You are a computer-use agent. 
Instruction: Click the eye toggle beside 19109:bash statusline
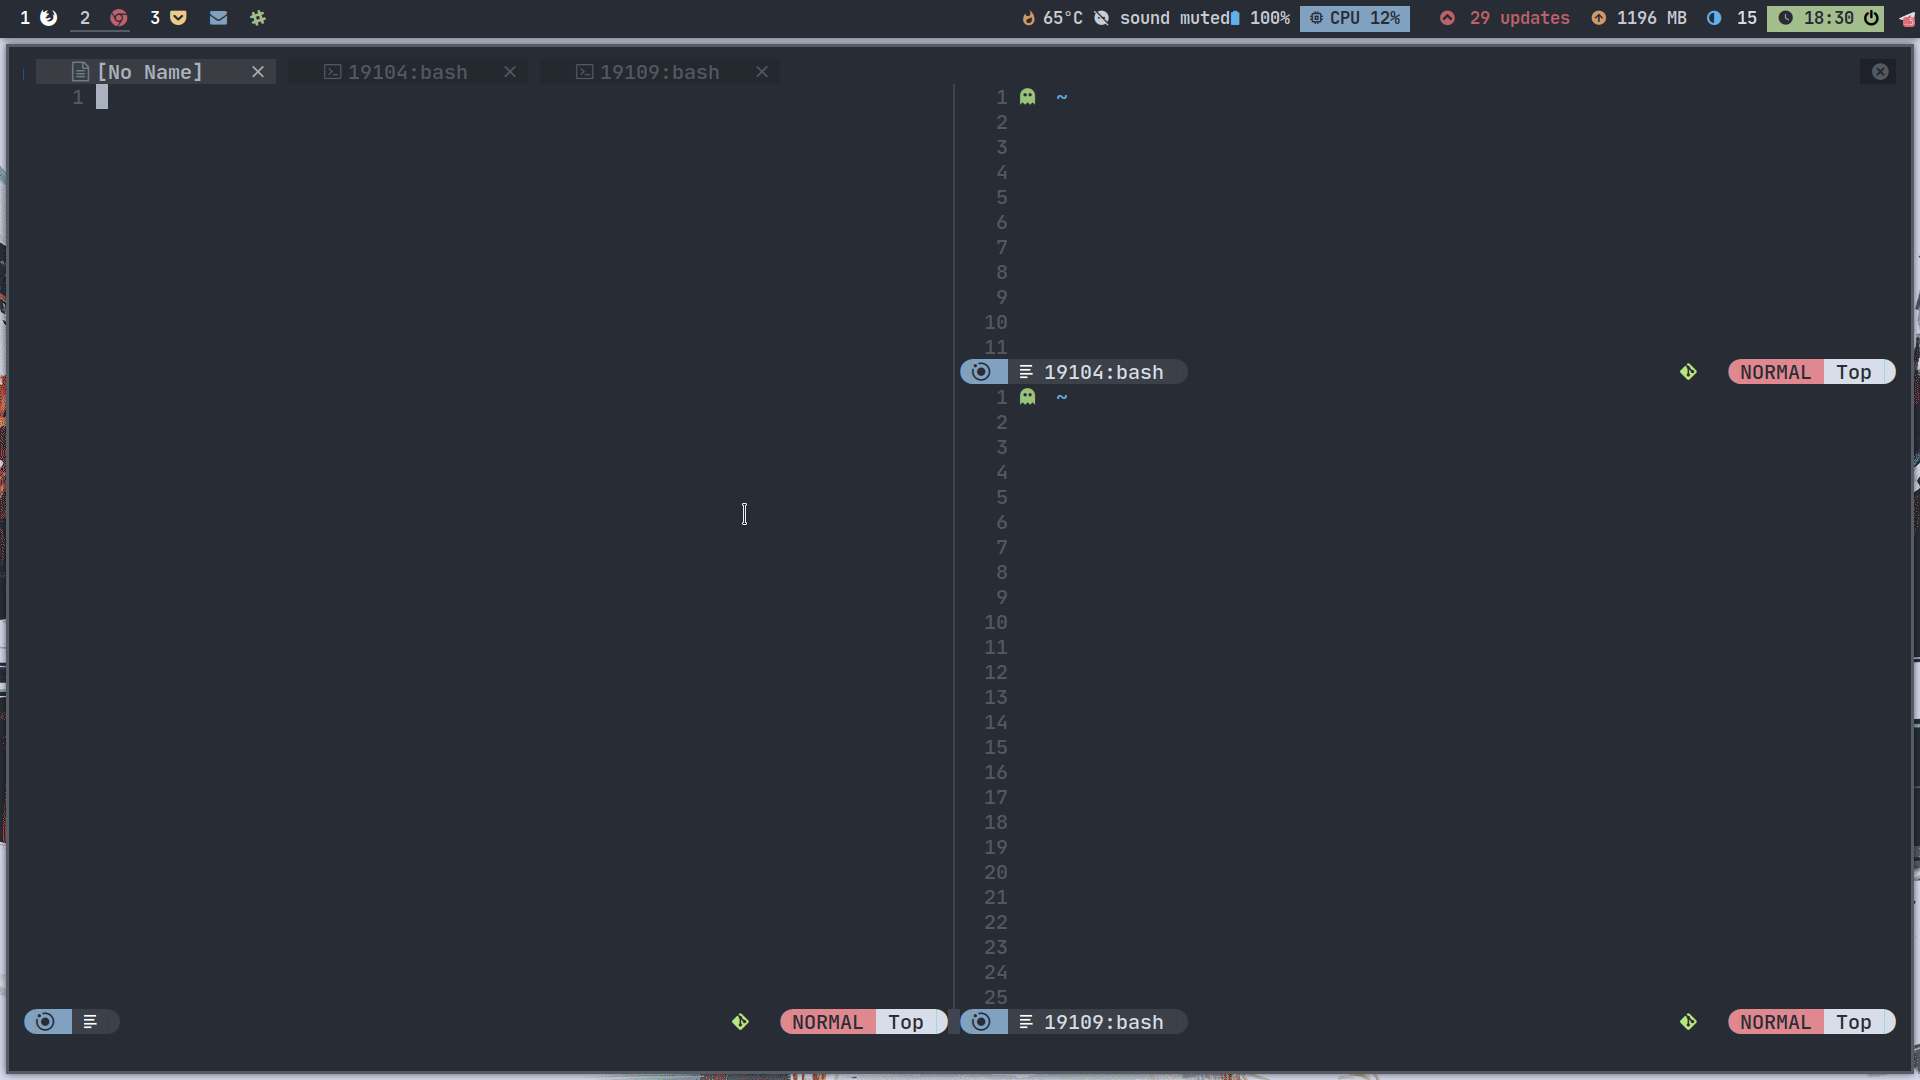click(982, 1021)
